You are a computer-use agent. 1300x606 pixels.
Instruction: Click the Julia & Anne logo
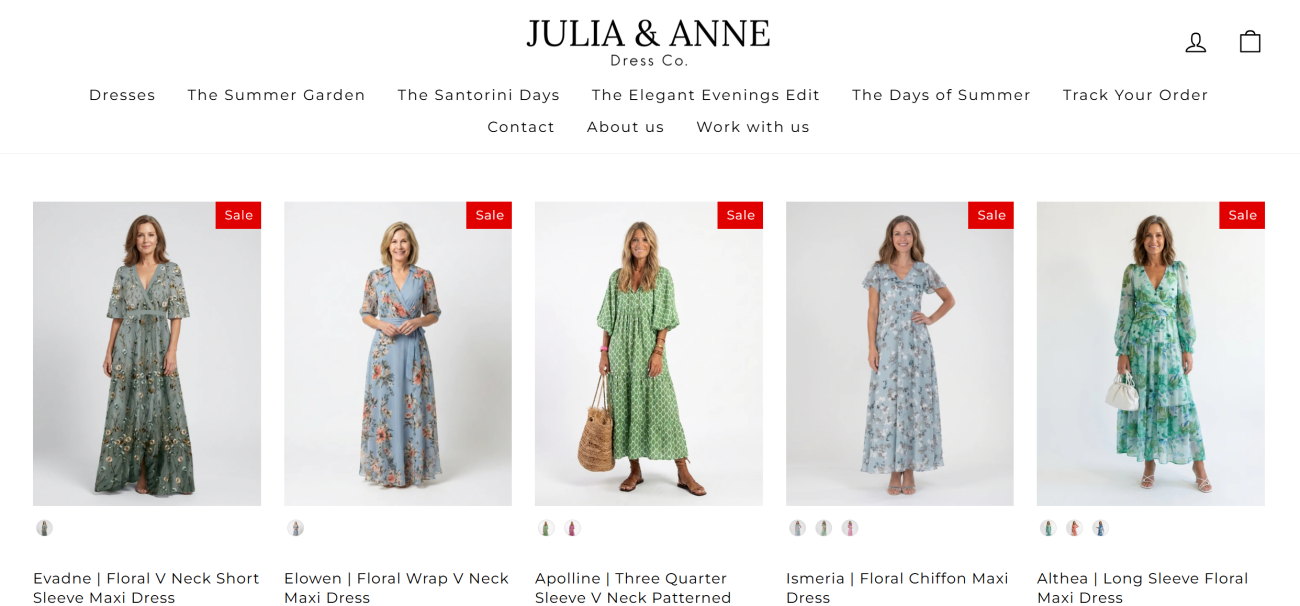[x=649, y=42]
